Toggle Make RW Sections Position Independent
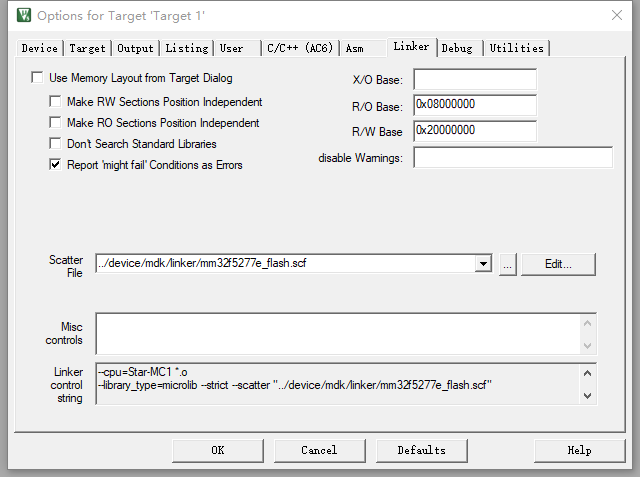 point(55,101)
